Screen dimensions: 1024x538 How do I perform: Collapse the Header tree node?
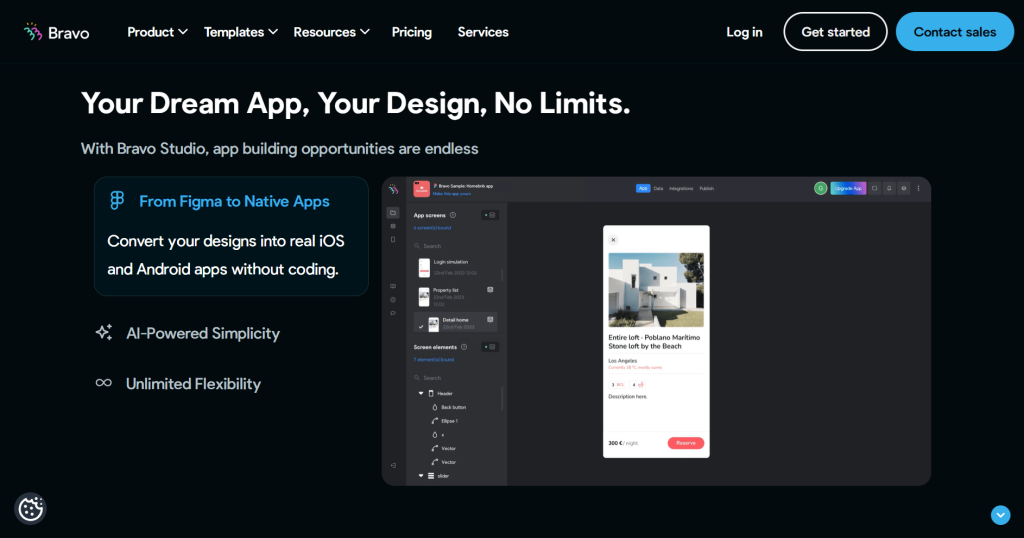[421, 393]
